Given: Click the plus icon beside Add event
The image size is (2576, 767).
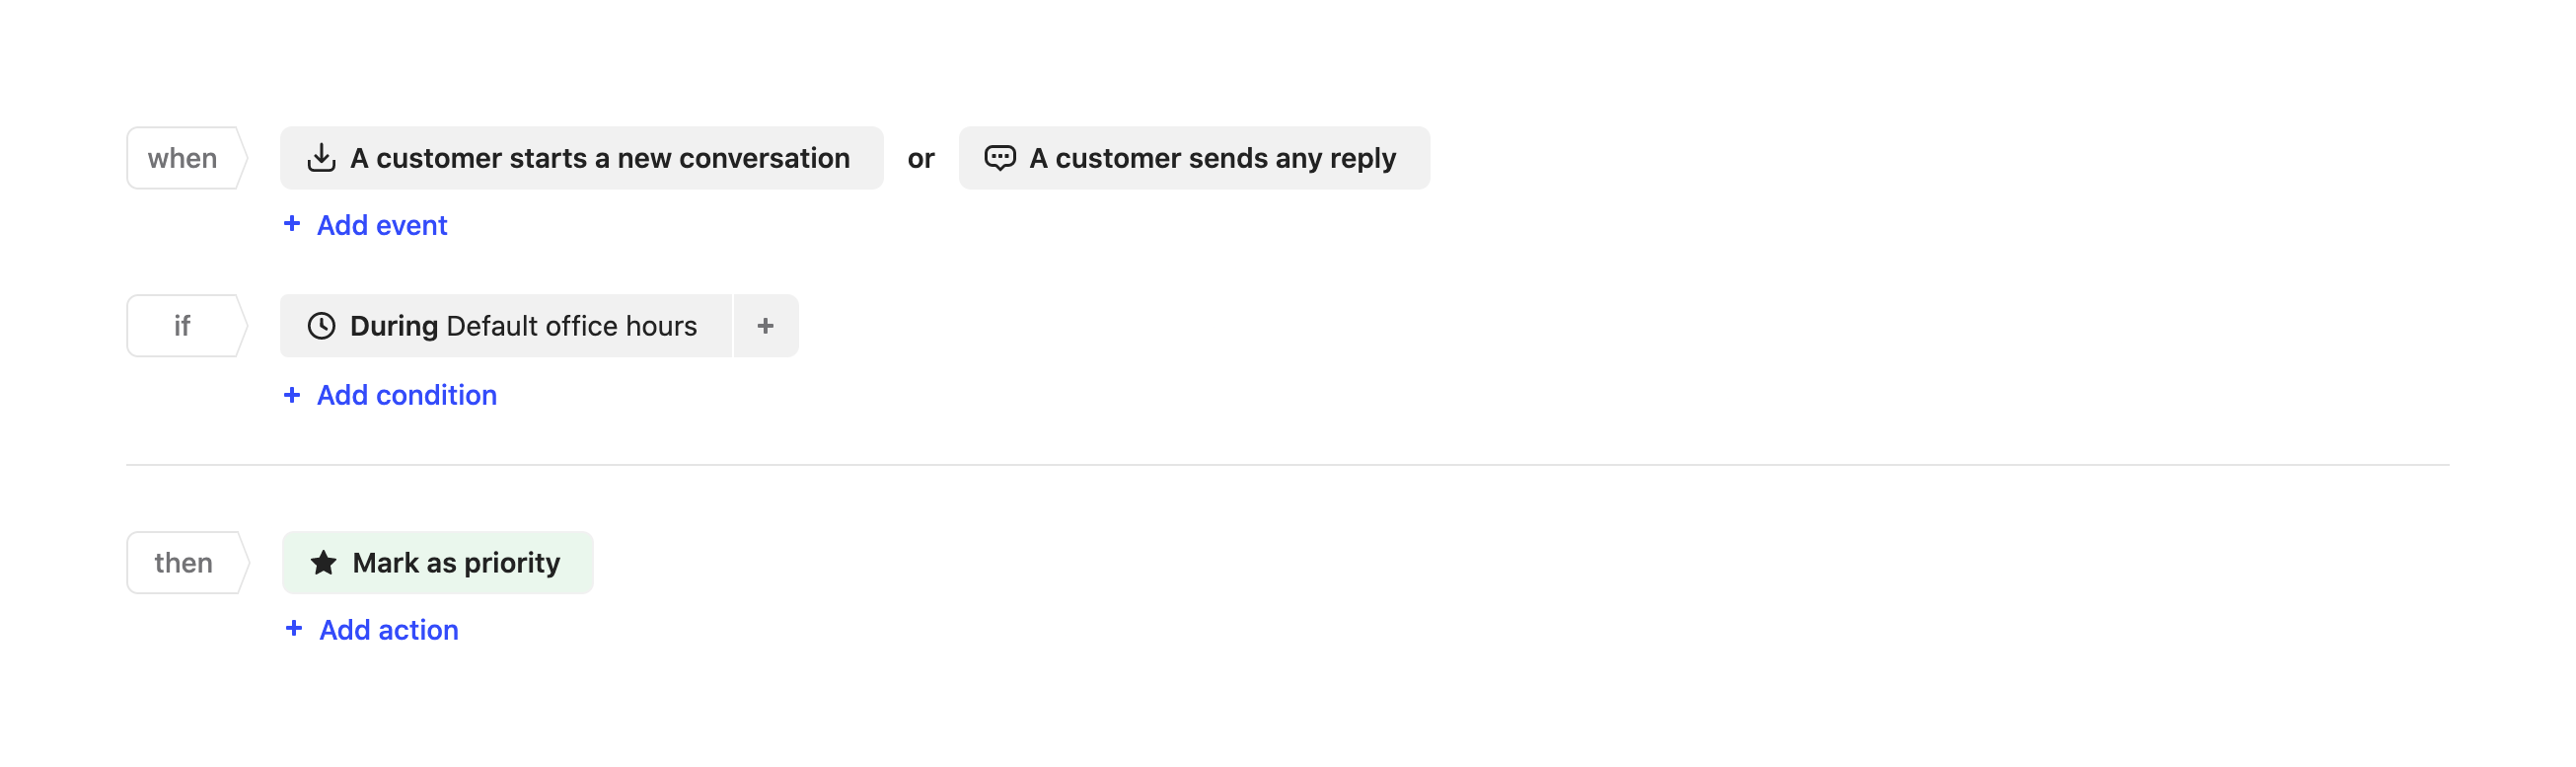Looking at the screenshot, I should (x=292, y=224).
